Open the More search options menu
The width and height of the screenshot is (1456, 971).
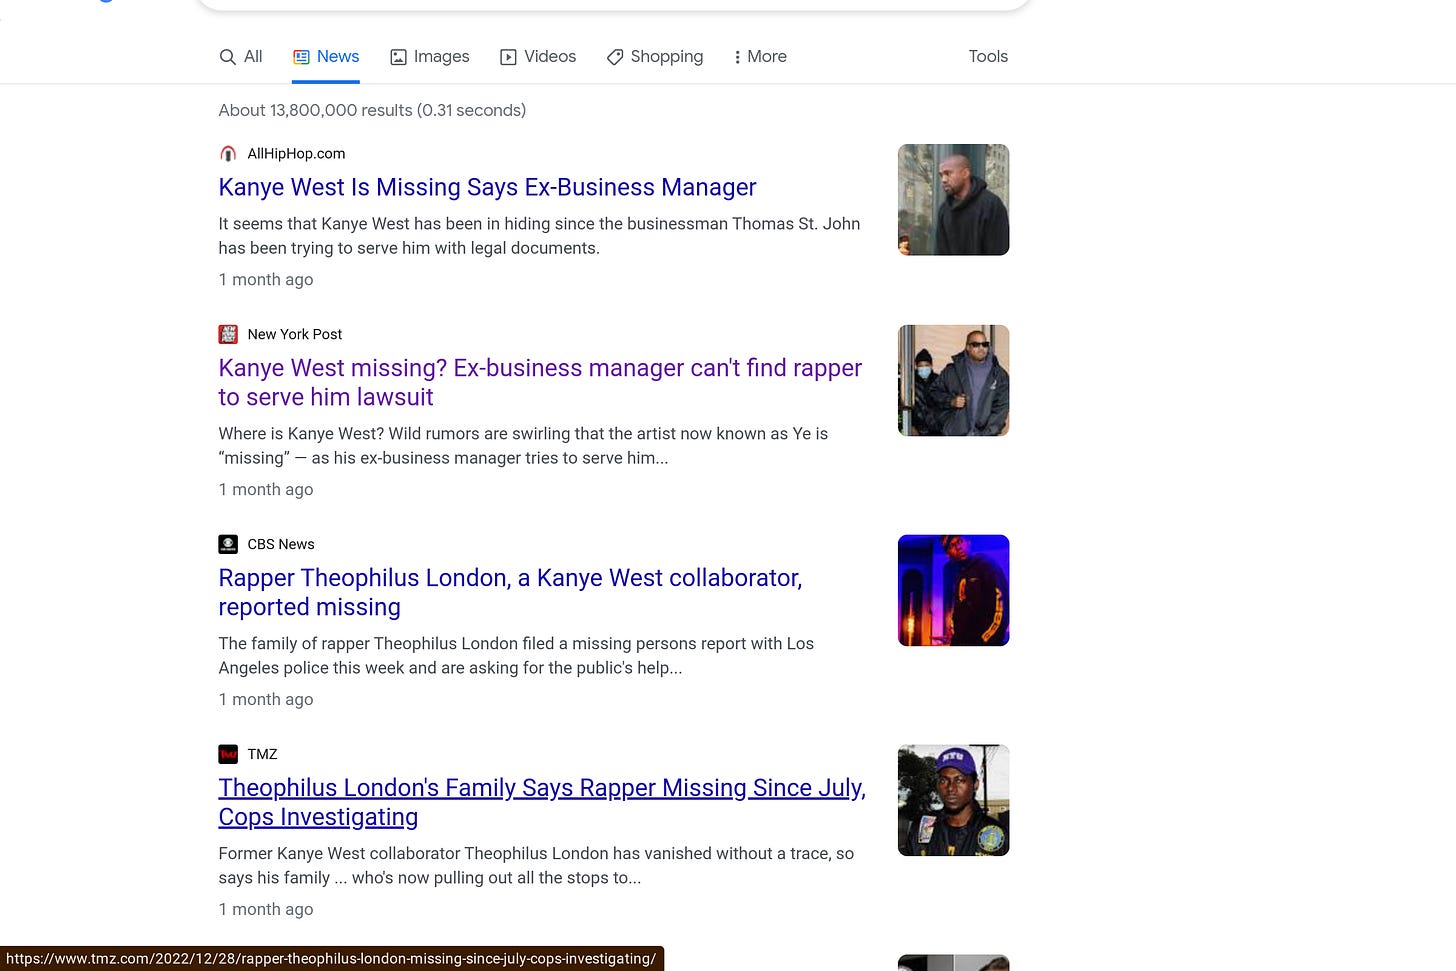pyautogui.click(x=759, y=57)
